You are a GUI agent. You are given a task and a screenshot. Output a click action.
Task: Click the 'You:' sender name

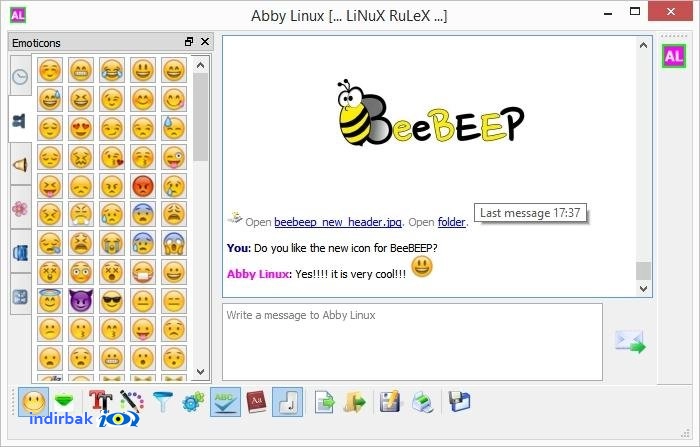(239, 248)
